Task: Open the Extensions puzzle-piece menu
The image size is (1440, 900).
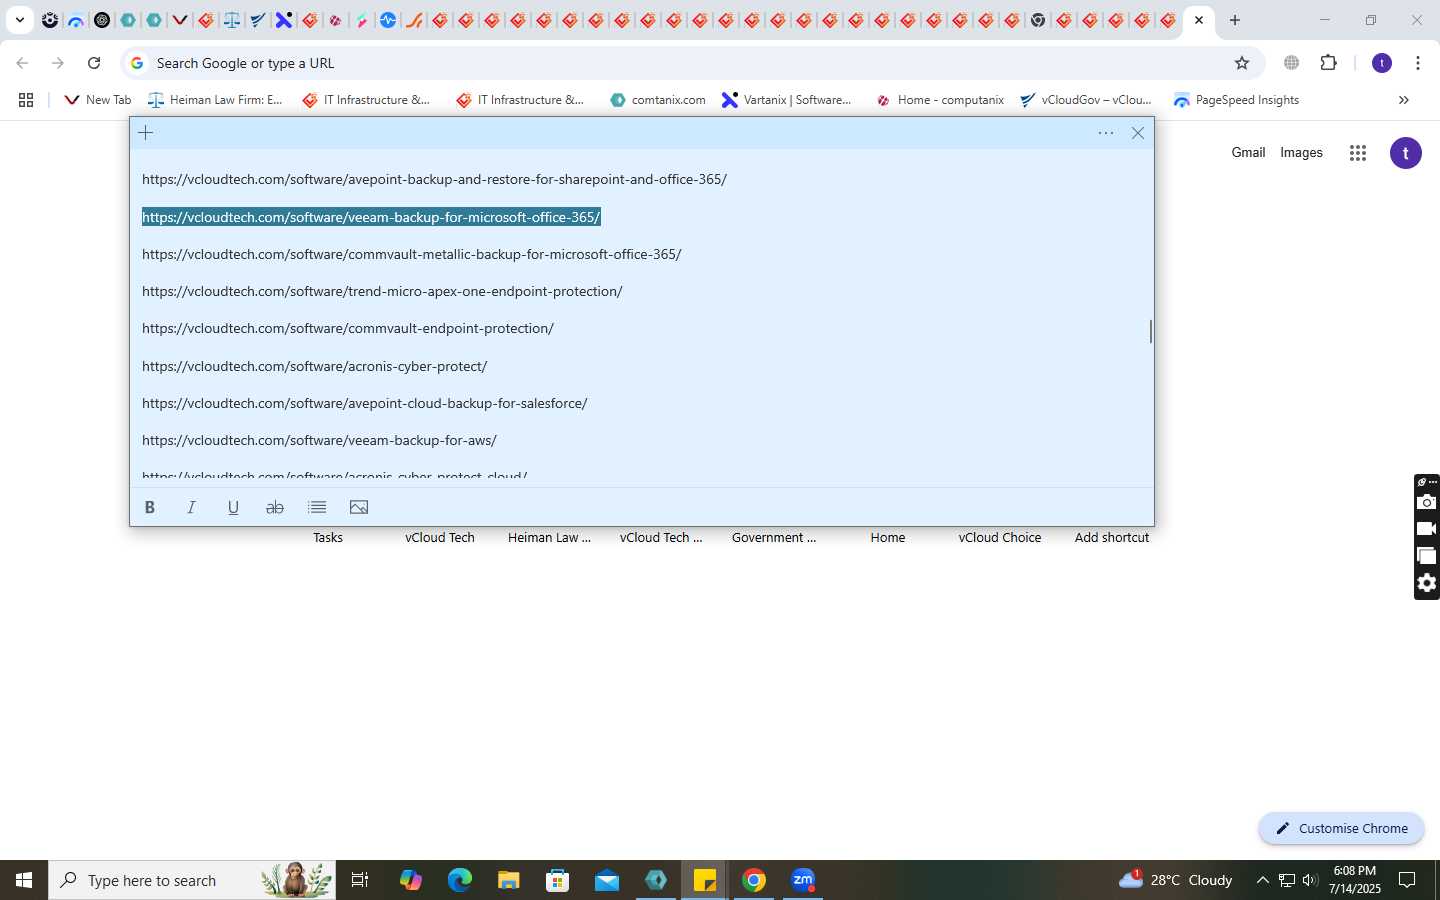Action: tap(1329, 63)
